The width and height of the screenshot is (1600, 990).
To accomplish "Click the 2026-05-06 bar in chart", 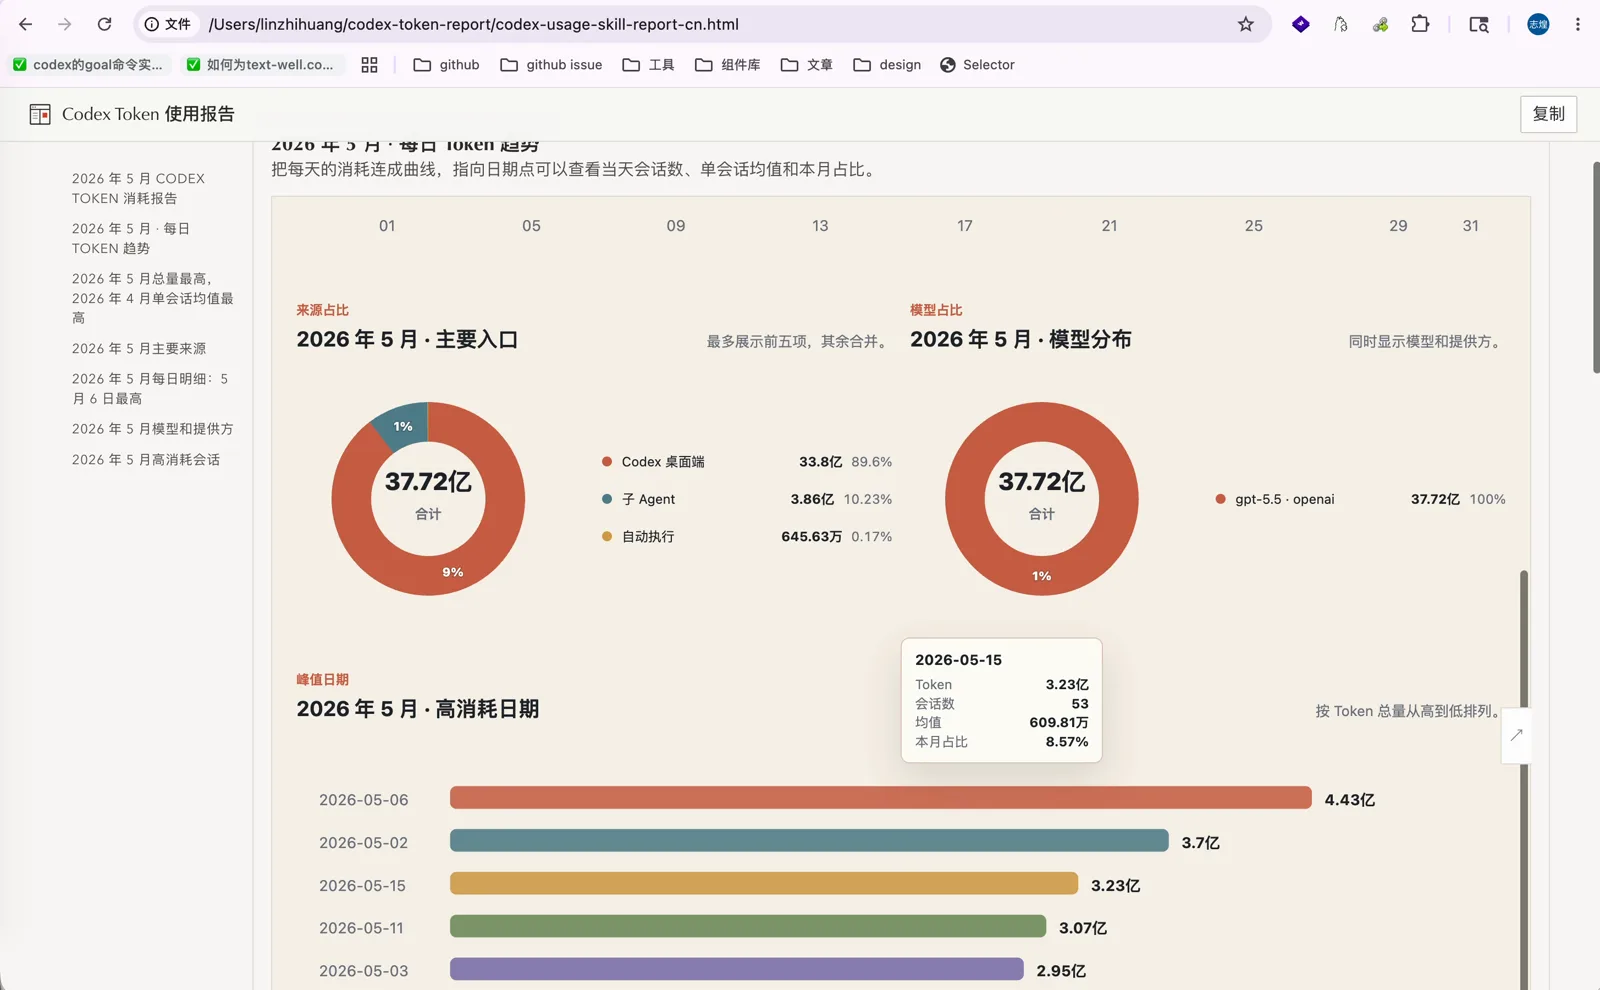I will pos(880,797).
